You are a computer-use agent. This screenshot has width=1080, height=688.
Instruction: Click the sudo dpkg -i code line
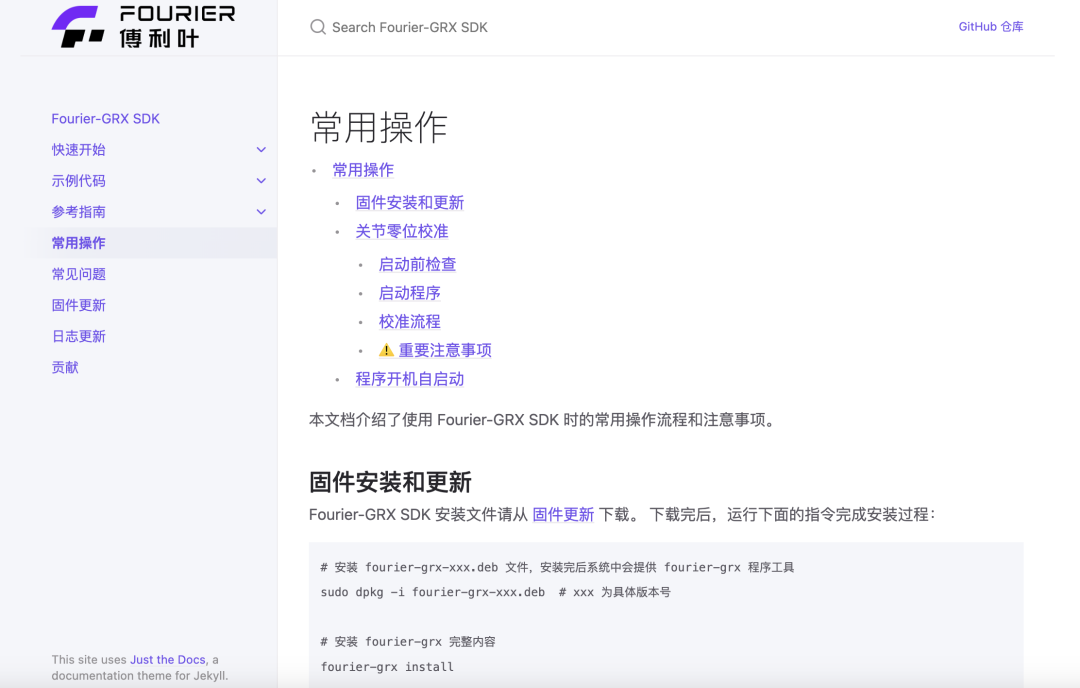point(495,592)
